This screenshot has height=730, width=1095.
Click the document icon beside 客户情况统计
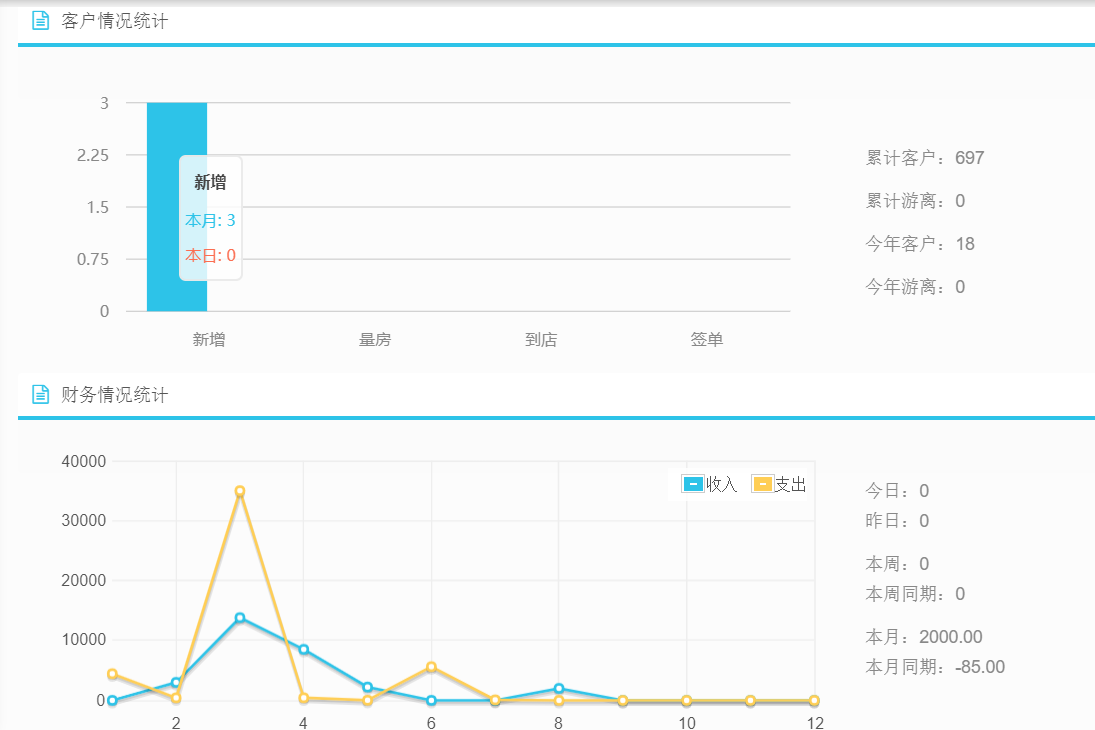pyautogui.click(x=40, y=20)
